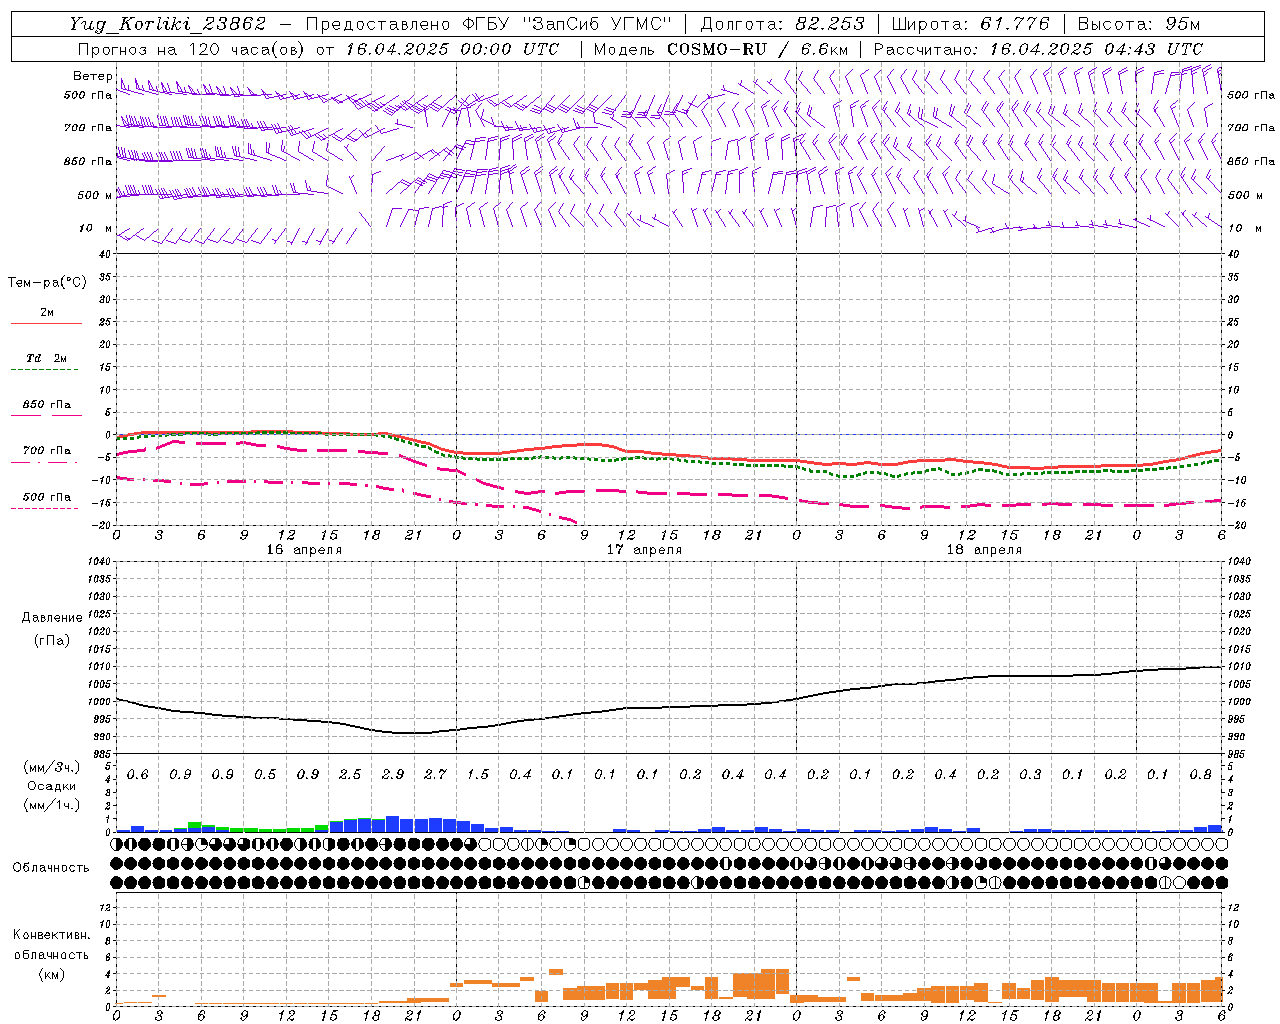
Task: Click the 2.7 precipitation value
Action: click(x=435, y=775)
